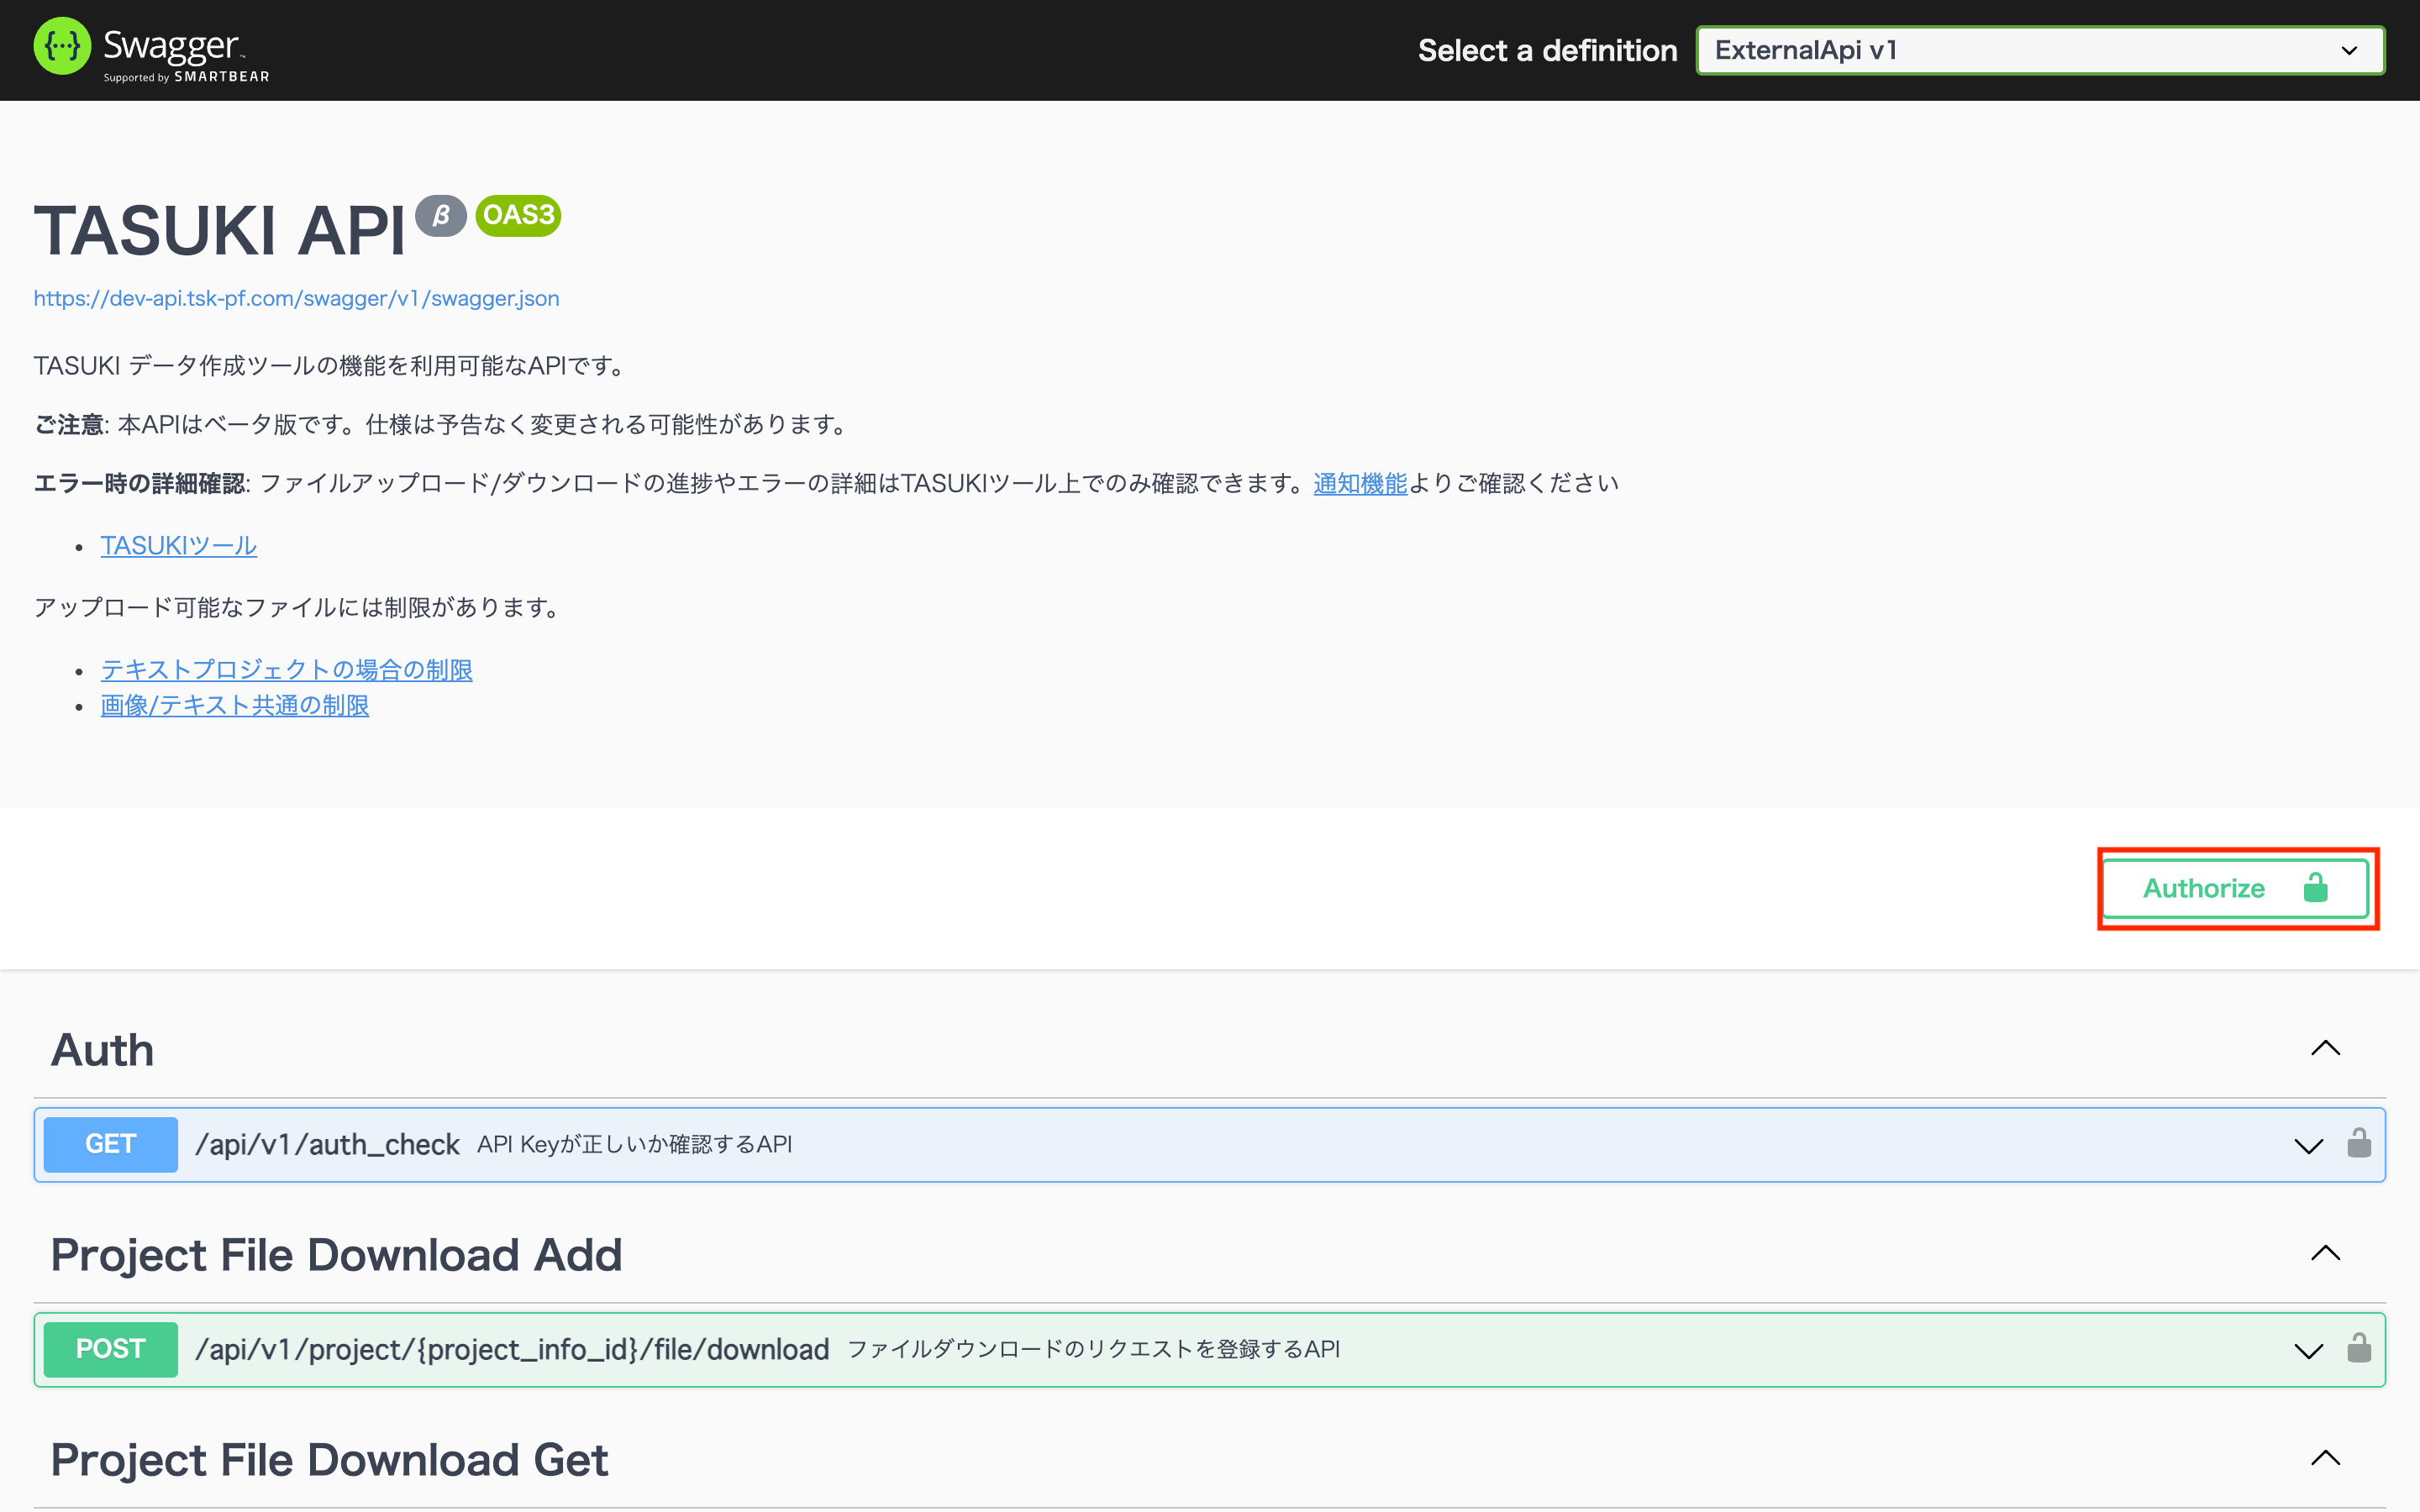Click the GET method badge
The image size is (2420, 1512).
(x=110, y=1144)
